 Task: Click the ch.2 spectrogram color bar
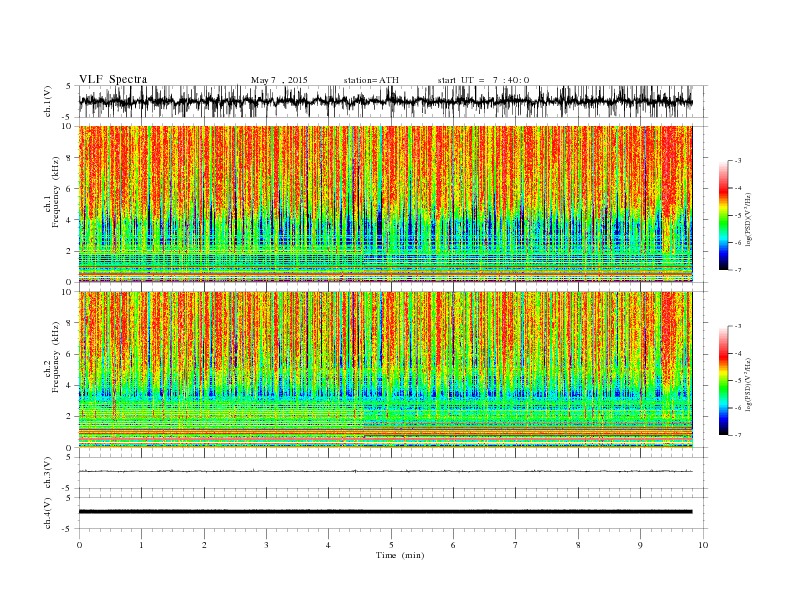click(723, 380)
